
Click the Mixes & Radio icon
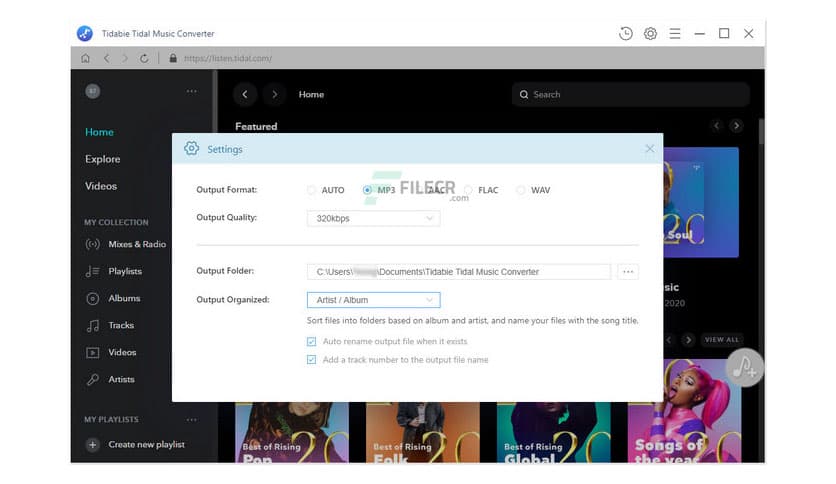pos(92,244)
